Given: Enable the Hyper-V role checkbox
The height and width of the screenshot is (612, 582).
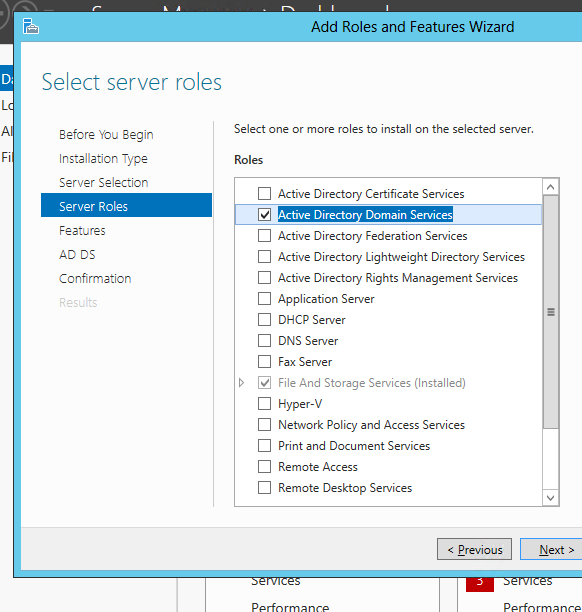Looking at the screenshot, I should 264,404.
